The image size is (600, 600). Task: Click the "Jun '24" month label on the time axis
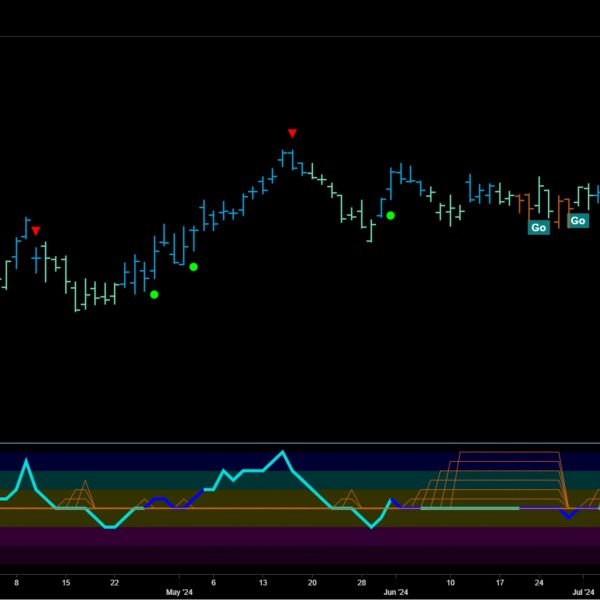396,592
